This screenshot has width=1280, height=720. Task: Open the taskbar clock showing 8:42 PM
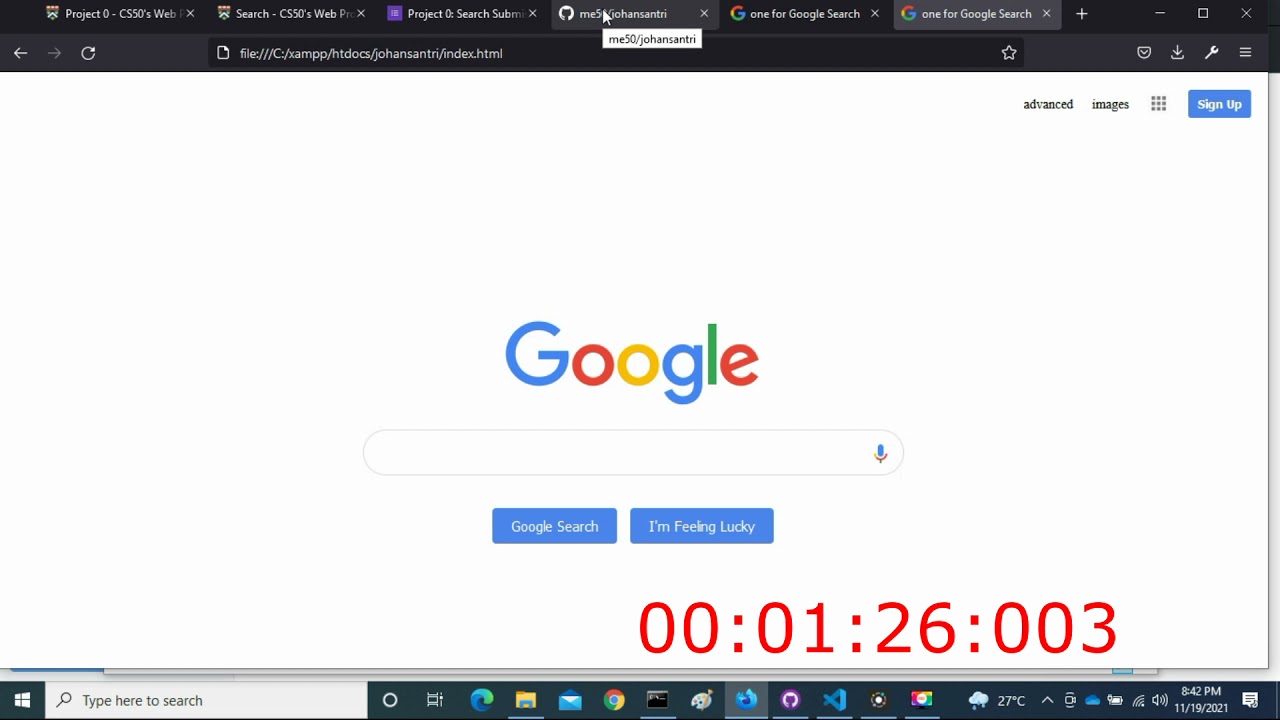[1201, 700]
